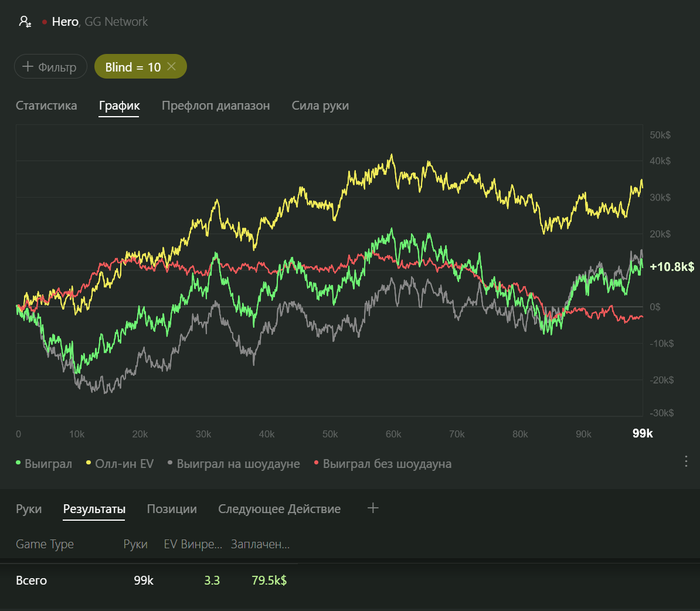The image size is (700, 611).
Task: Open the chart's three-dot options menu
Action: pos(686,461)
